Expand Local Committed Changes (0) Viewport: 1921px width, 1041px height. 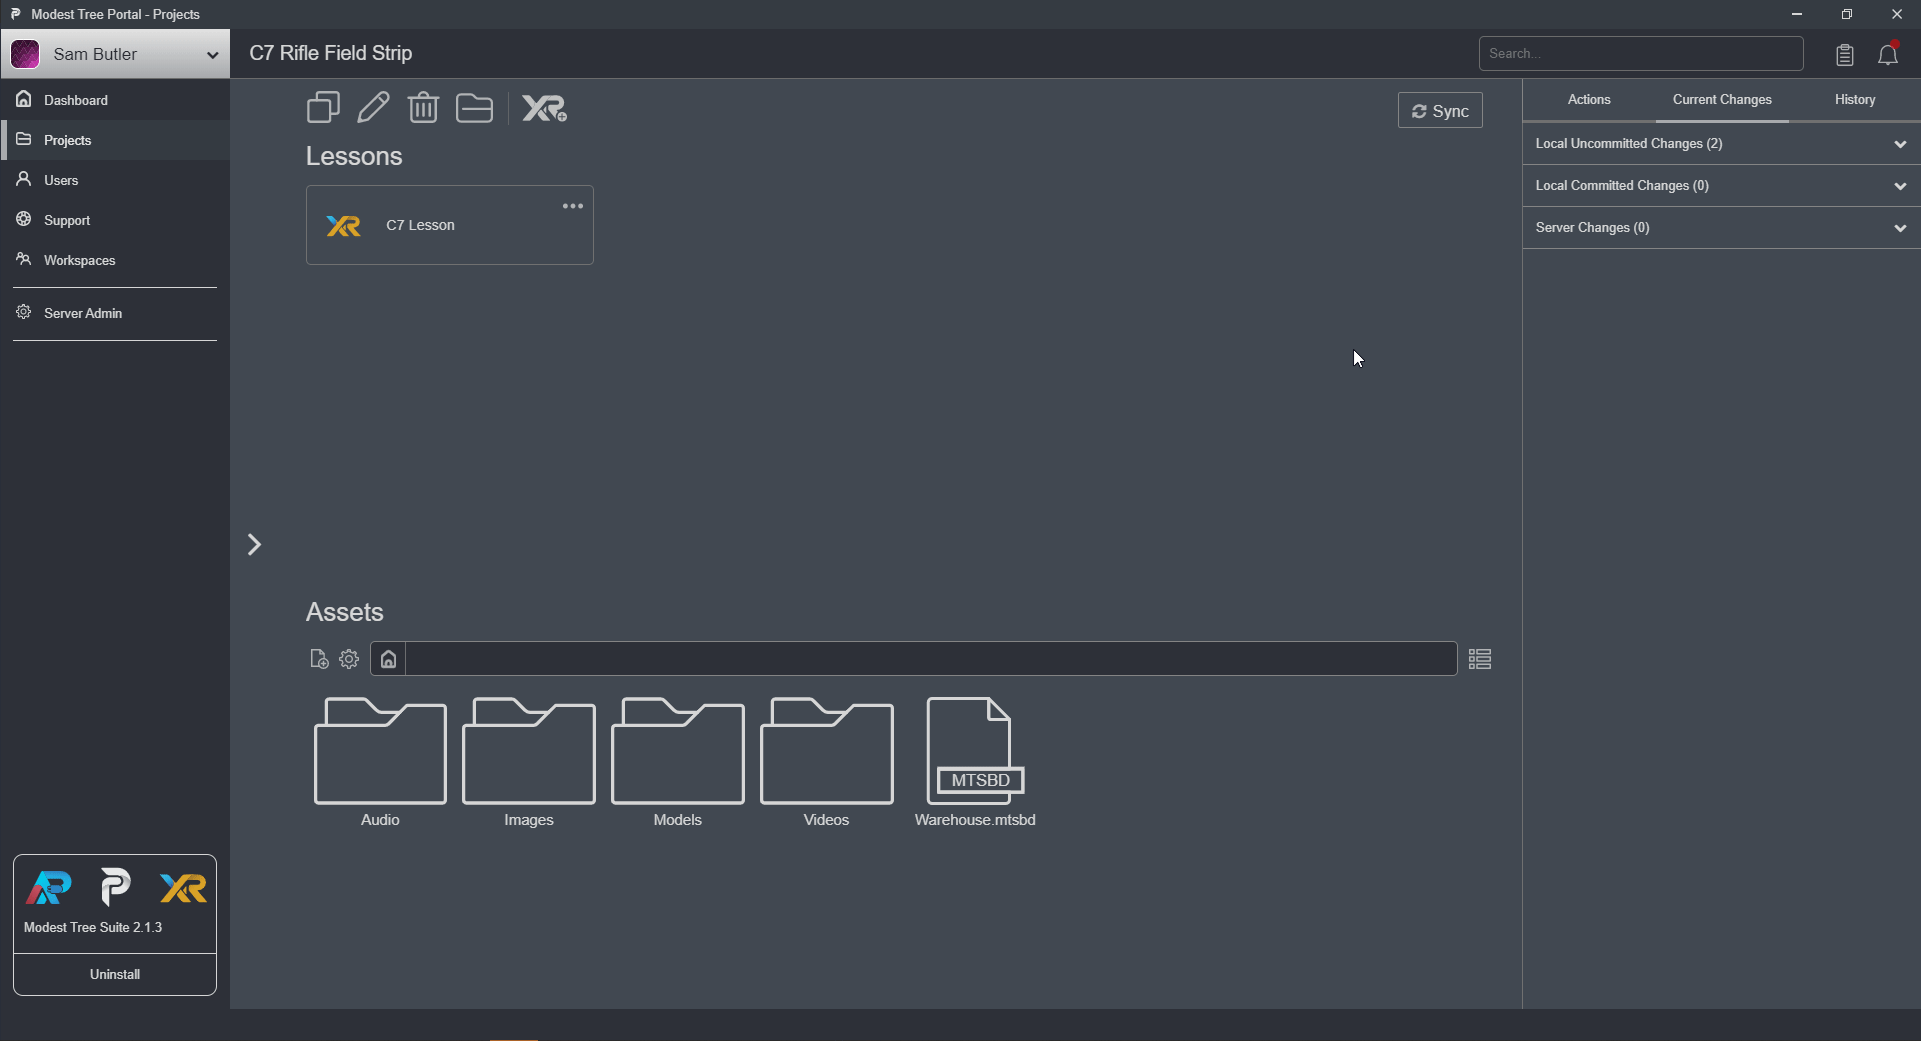click(x=1721, y=186)
